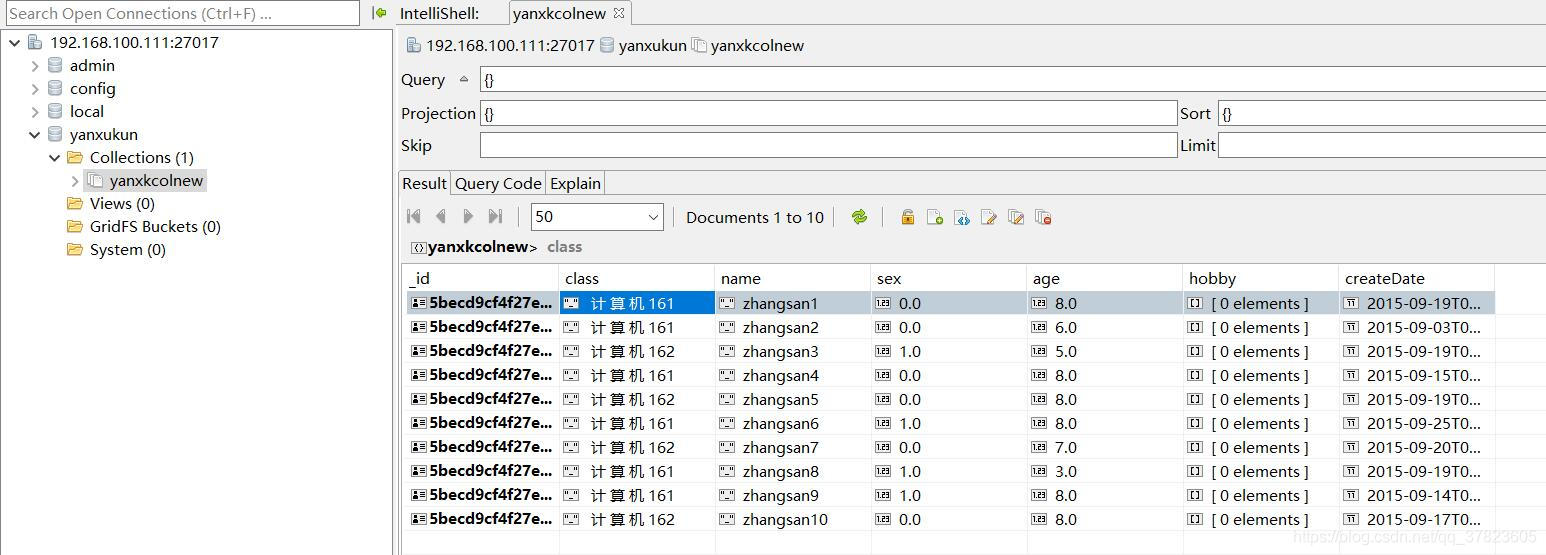
Task: Click the Limit input field
Action: (x=1382, y=145)
